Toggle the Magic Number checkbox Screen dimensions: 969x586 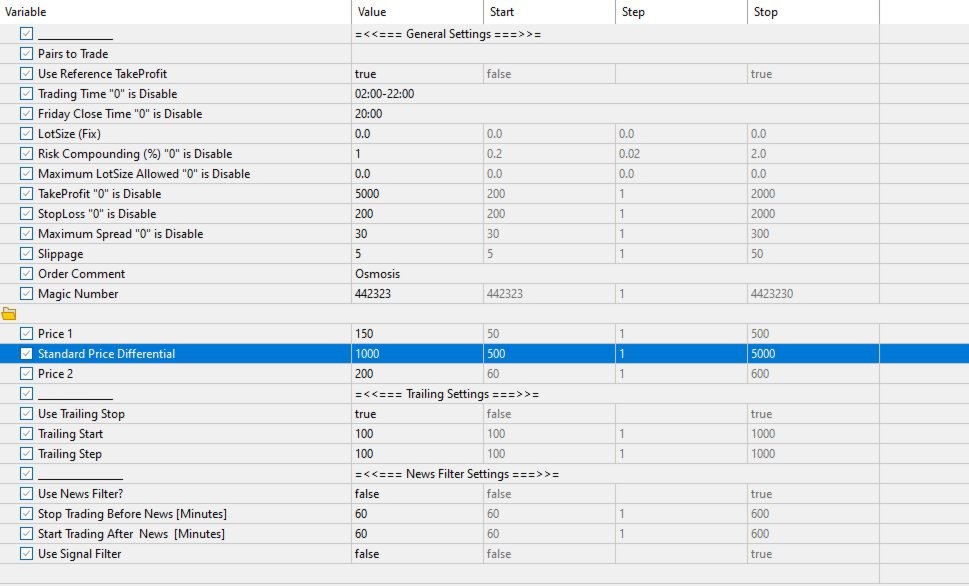(26, 294)
